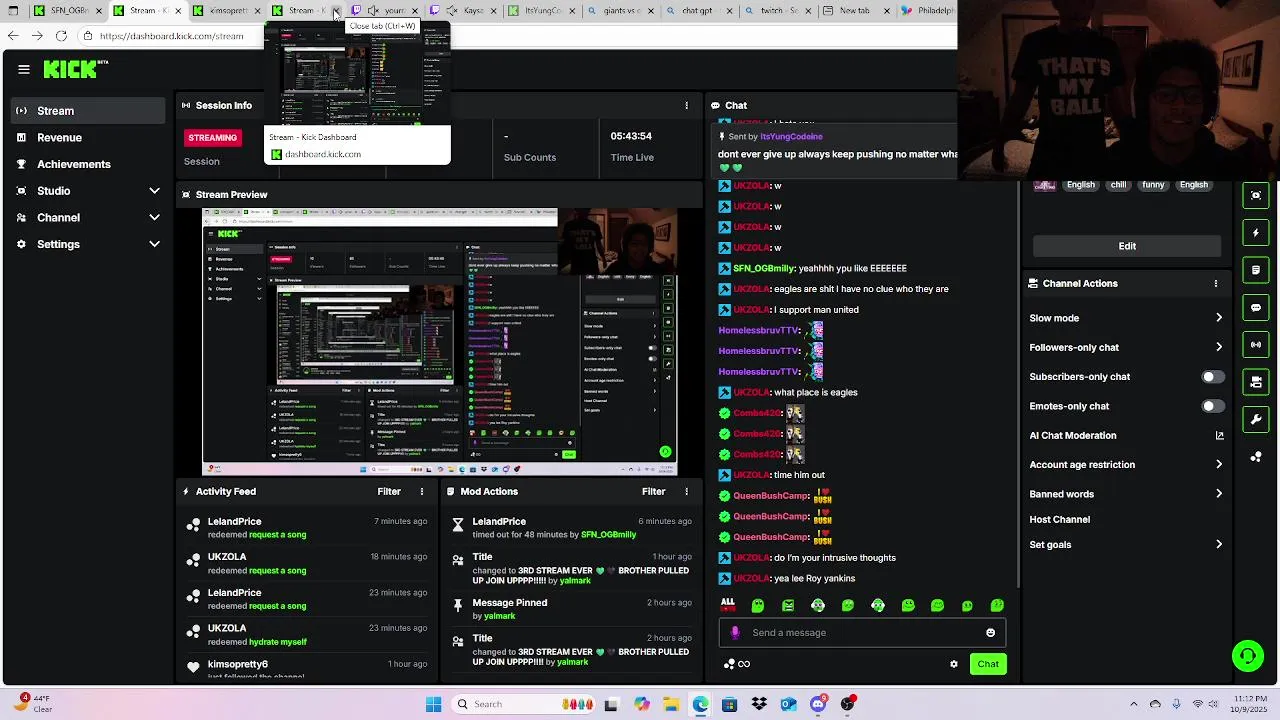Viewport: 1280px width, 720px height.
Task: Click the Edit stream info button
Action: [x=1127, y=246]
